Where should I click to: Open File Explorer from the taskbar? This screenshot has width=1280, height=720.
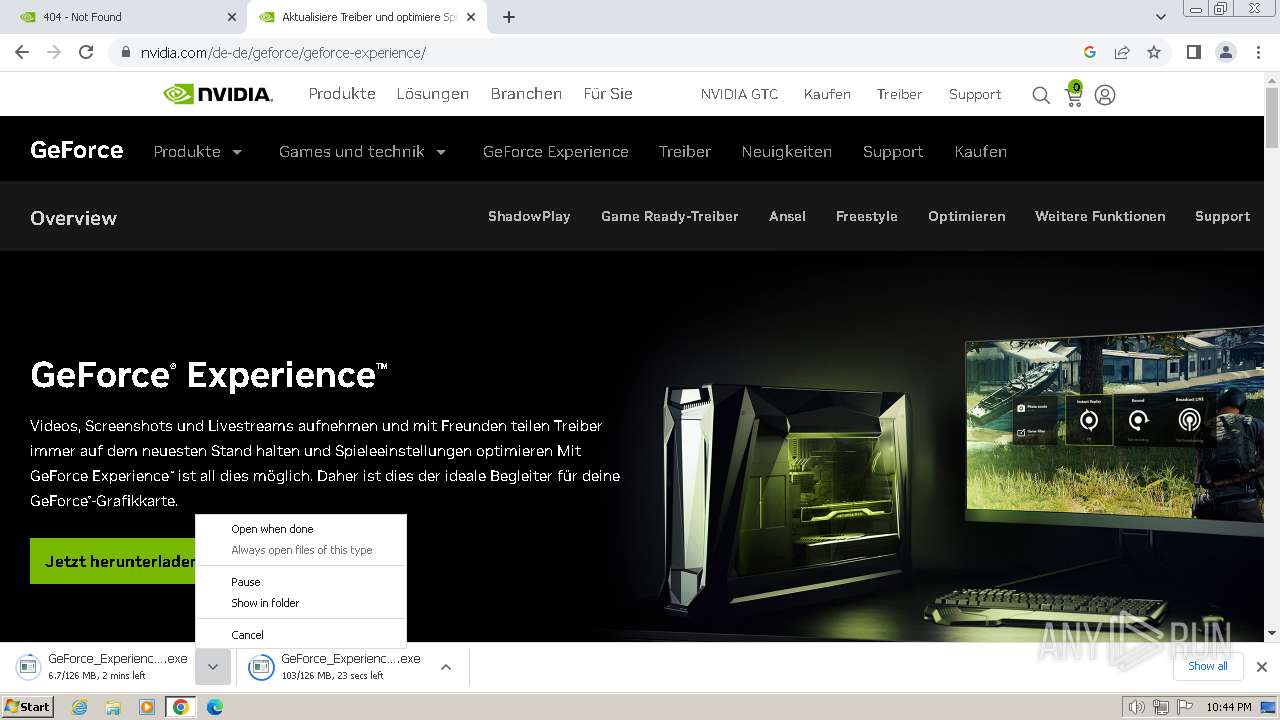click(x=113, y=707)
